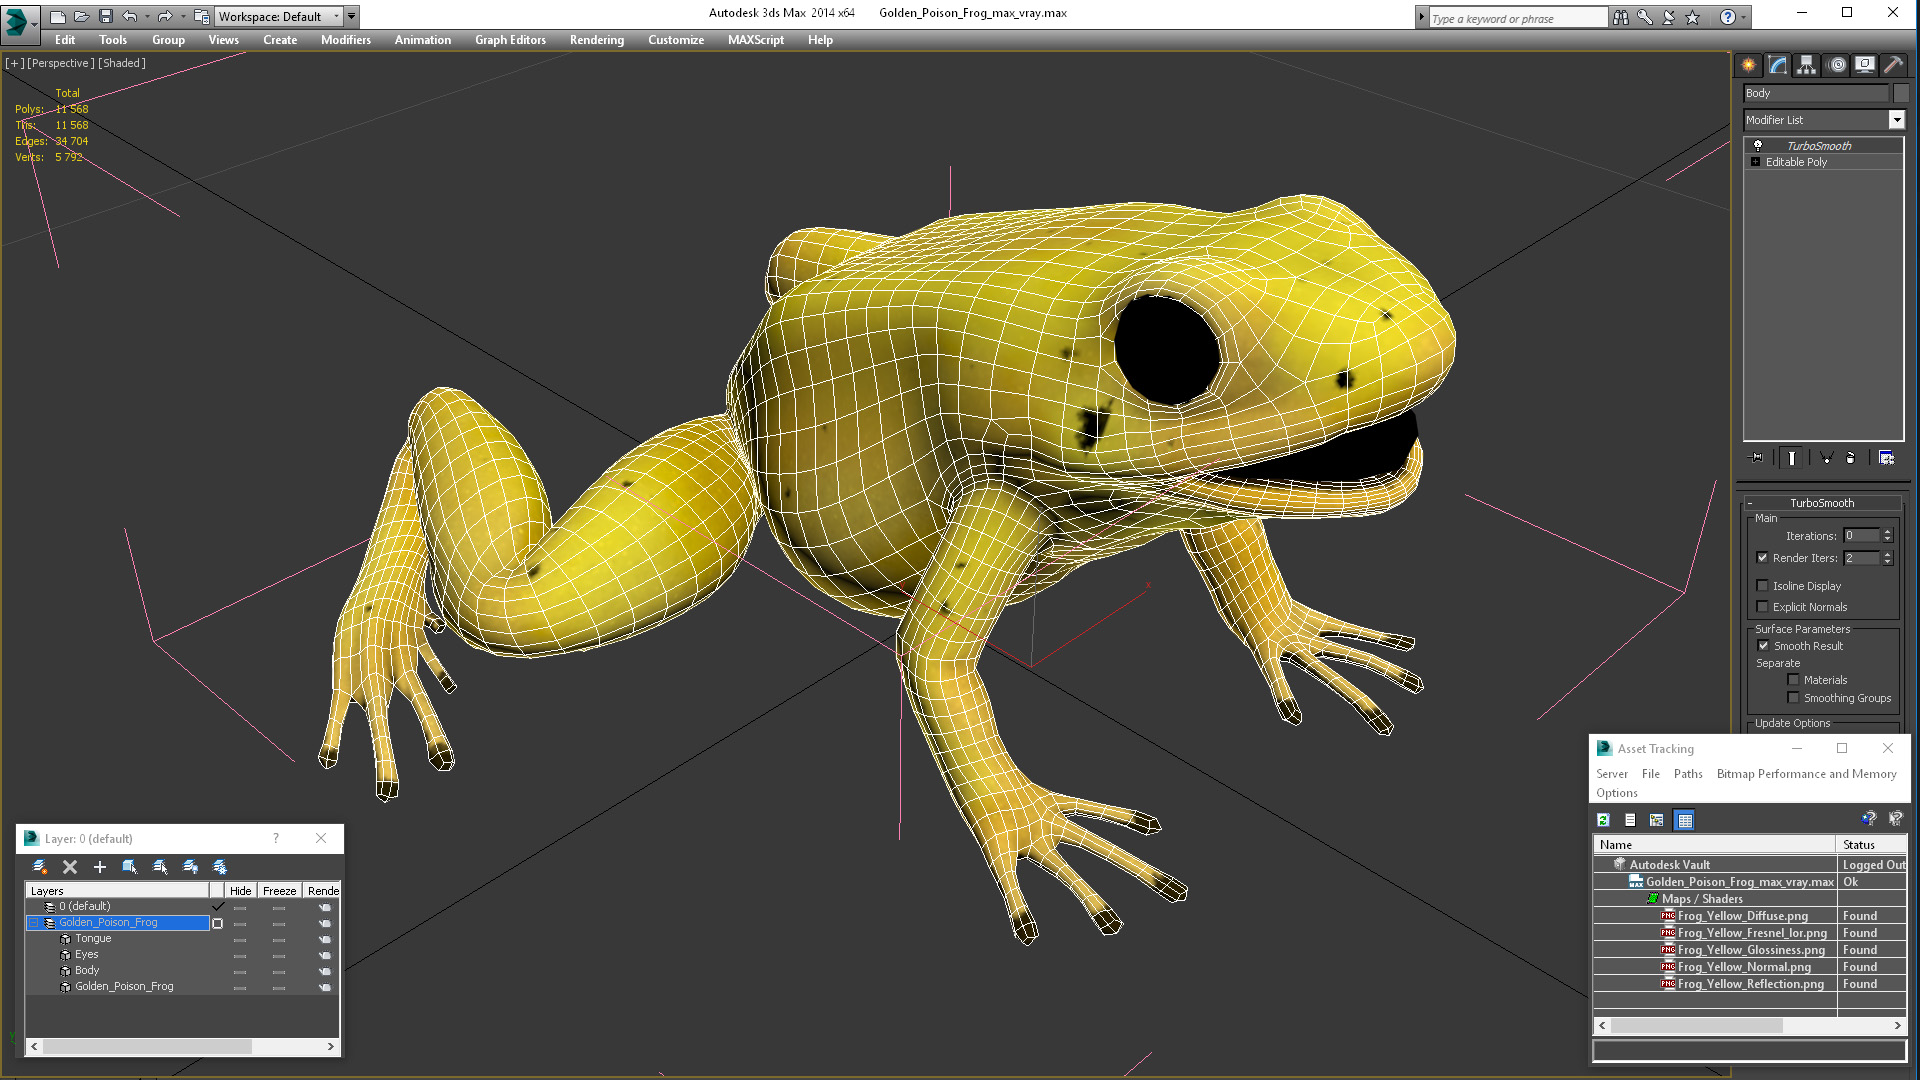Click the Perspective viewport label
Screen dimensions: 1920x1080
coord(61,63)
